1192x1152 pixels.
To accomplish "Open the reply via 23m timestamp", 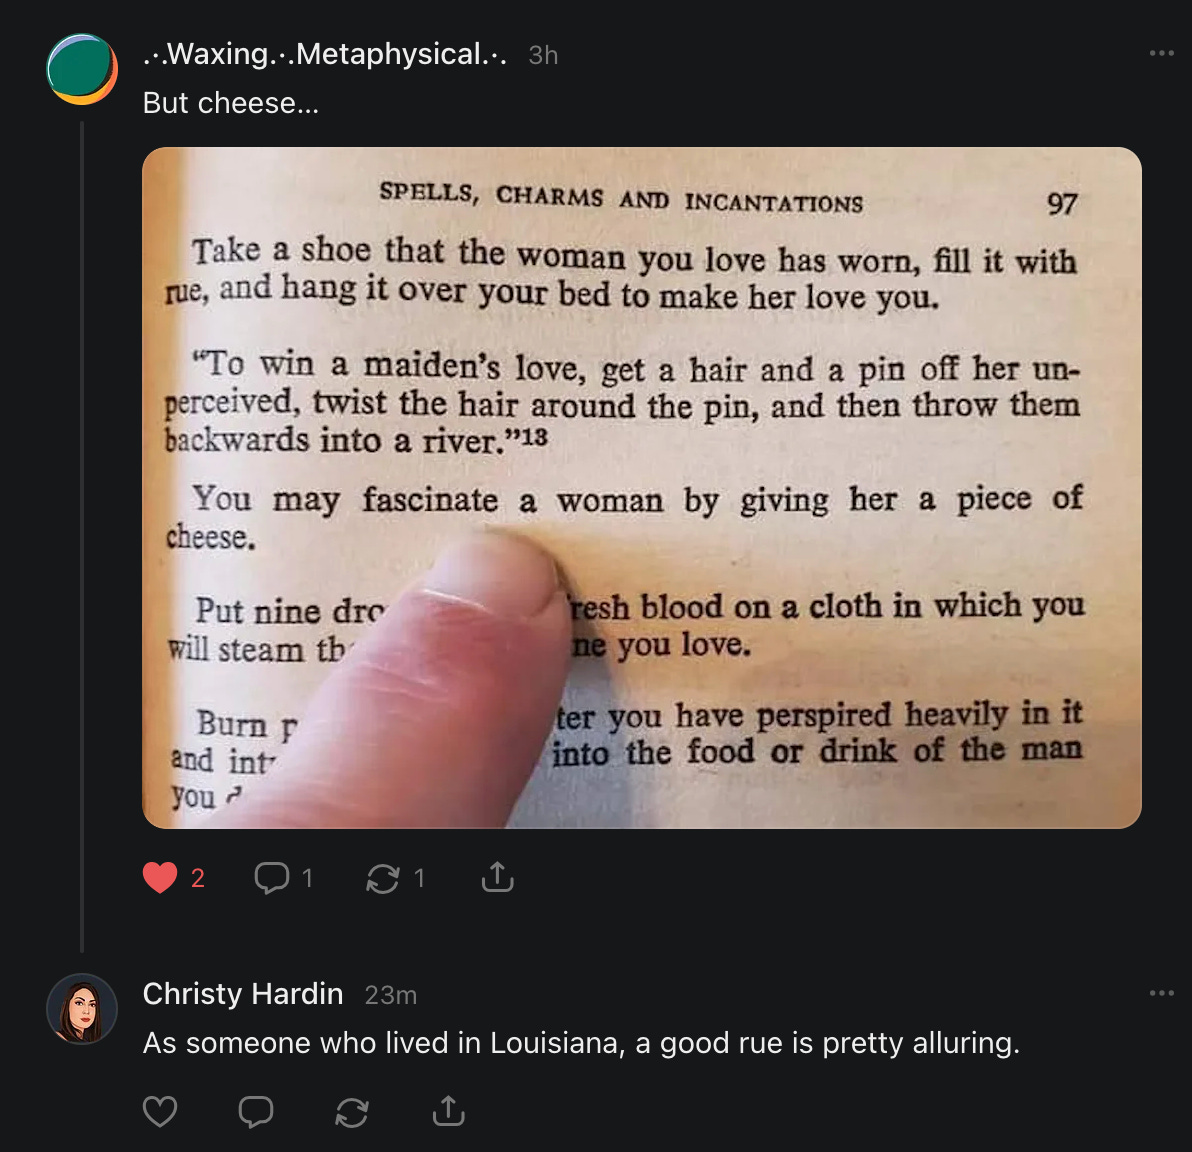I will (x=390, y=995).
